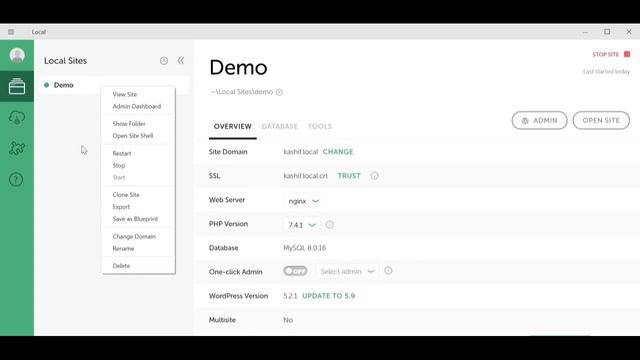
Task: Click the SSL info icon
Action: pos(374,176)
